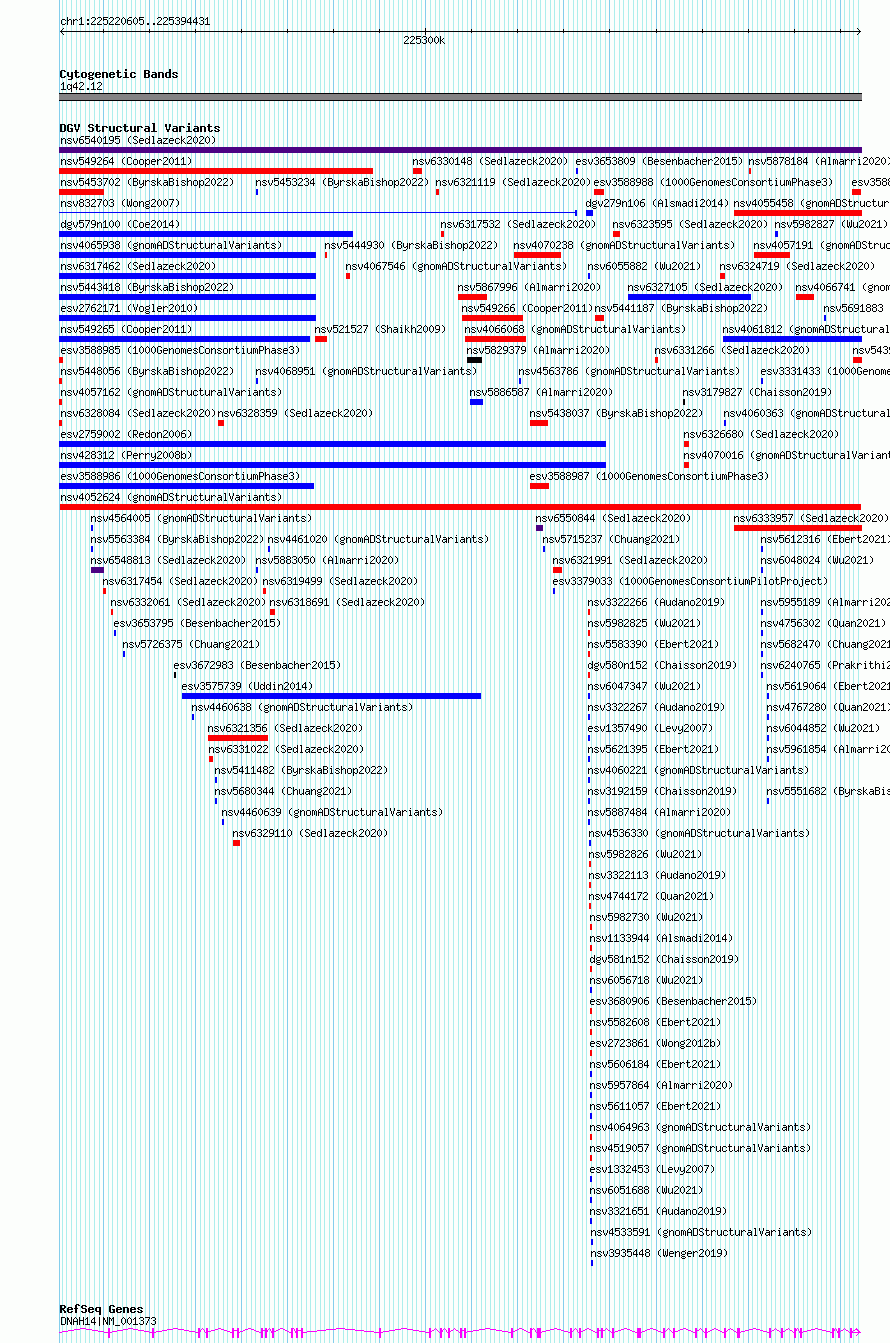
Task: Click the DGV Structural Variants track title
Action: 140,128
